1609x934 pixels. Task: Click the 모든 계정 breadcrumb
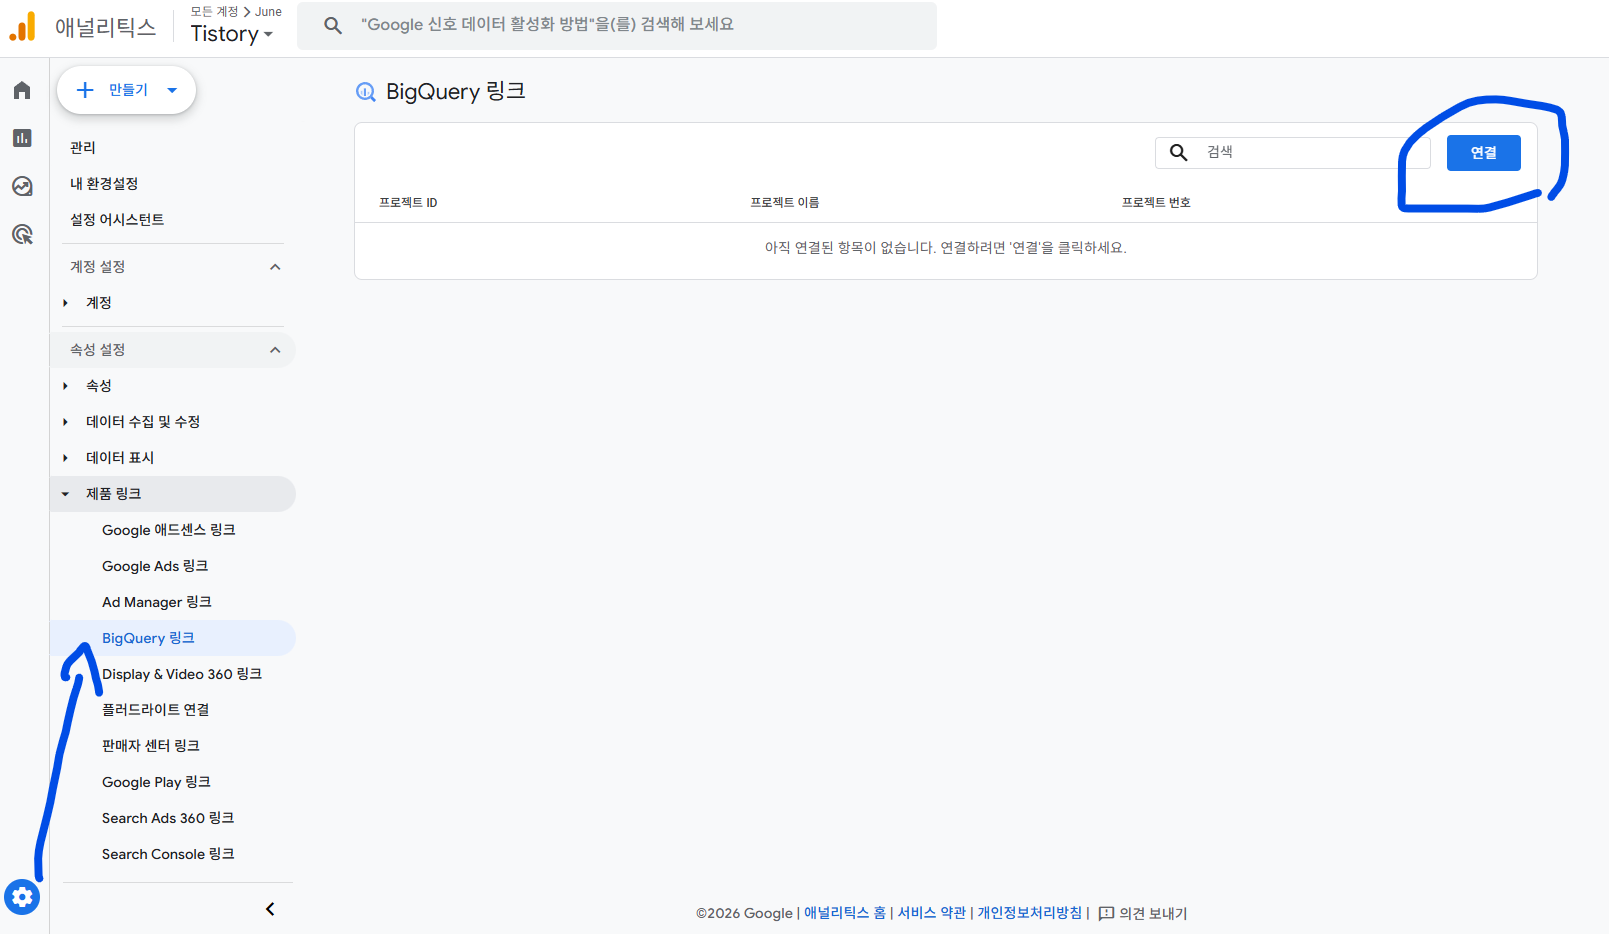tap(215, 12)
